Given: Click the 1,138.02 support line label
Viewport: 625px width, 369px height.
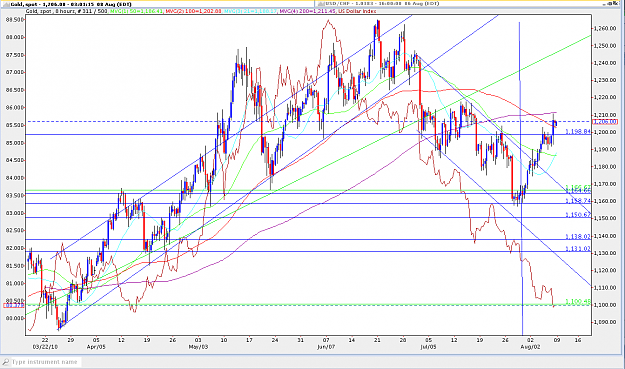Looking at the screenshot, I should tap(578, 236).
